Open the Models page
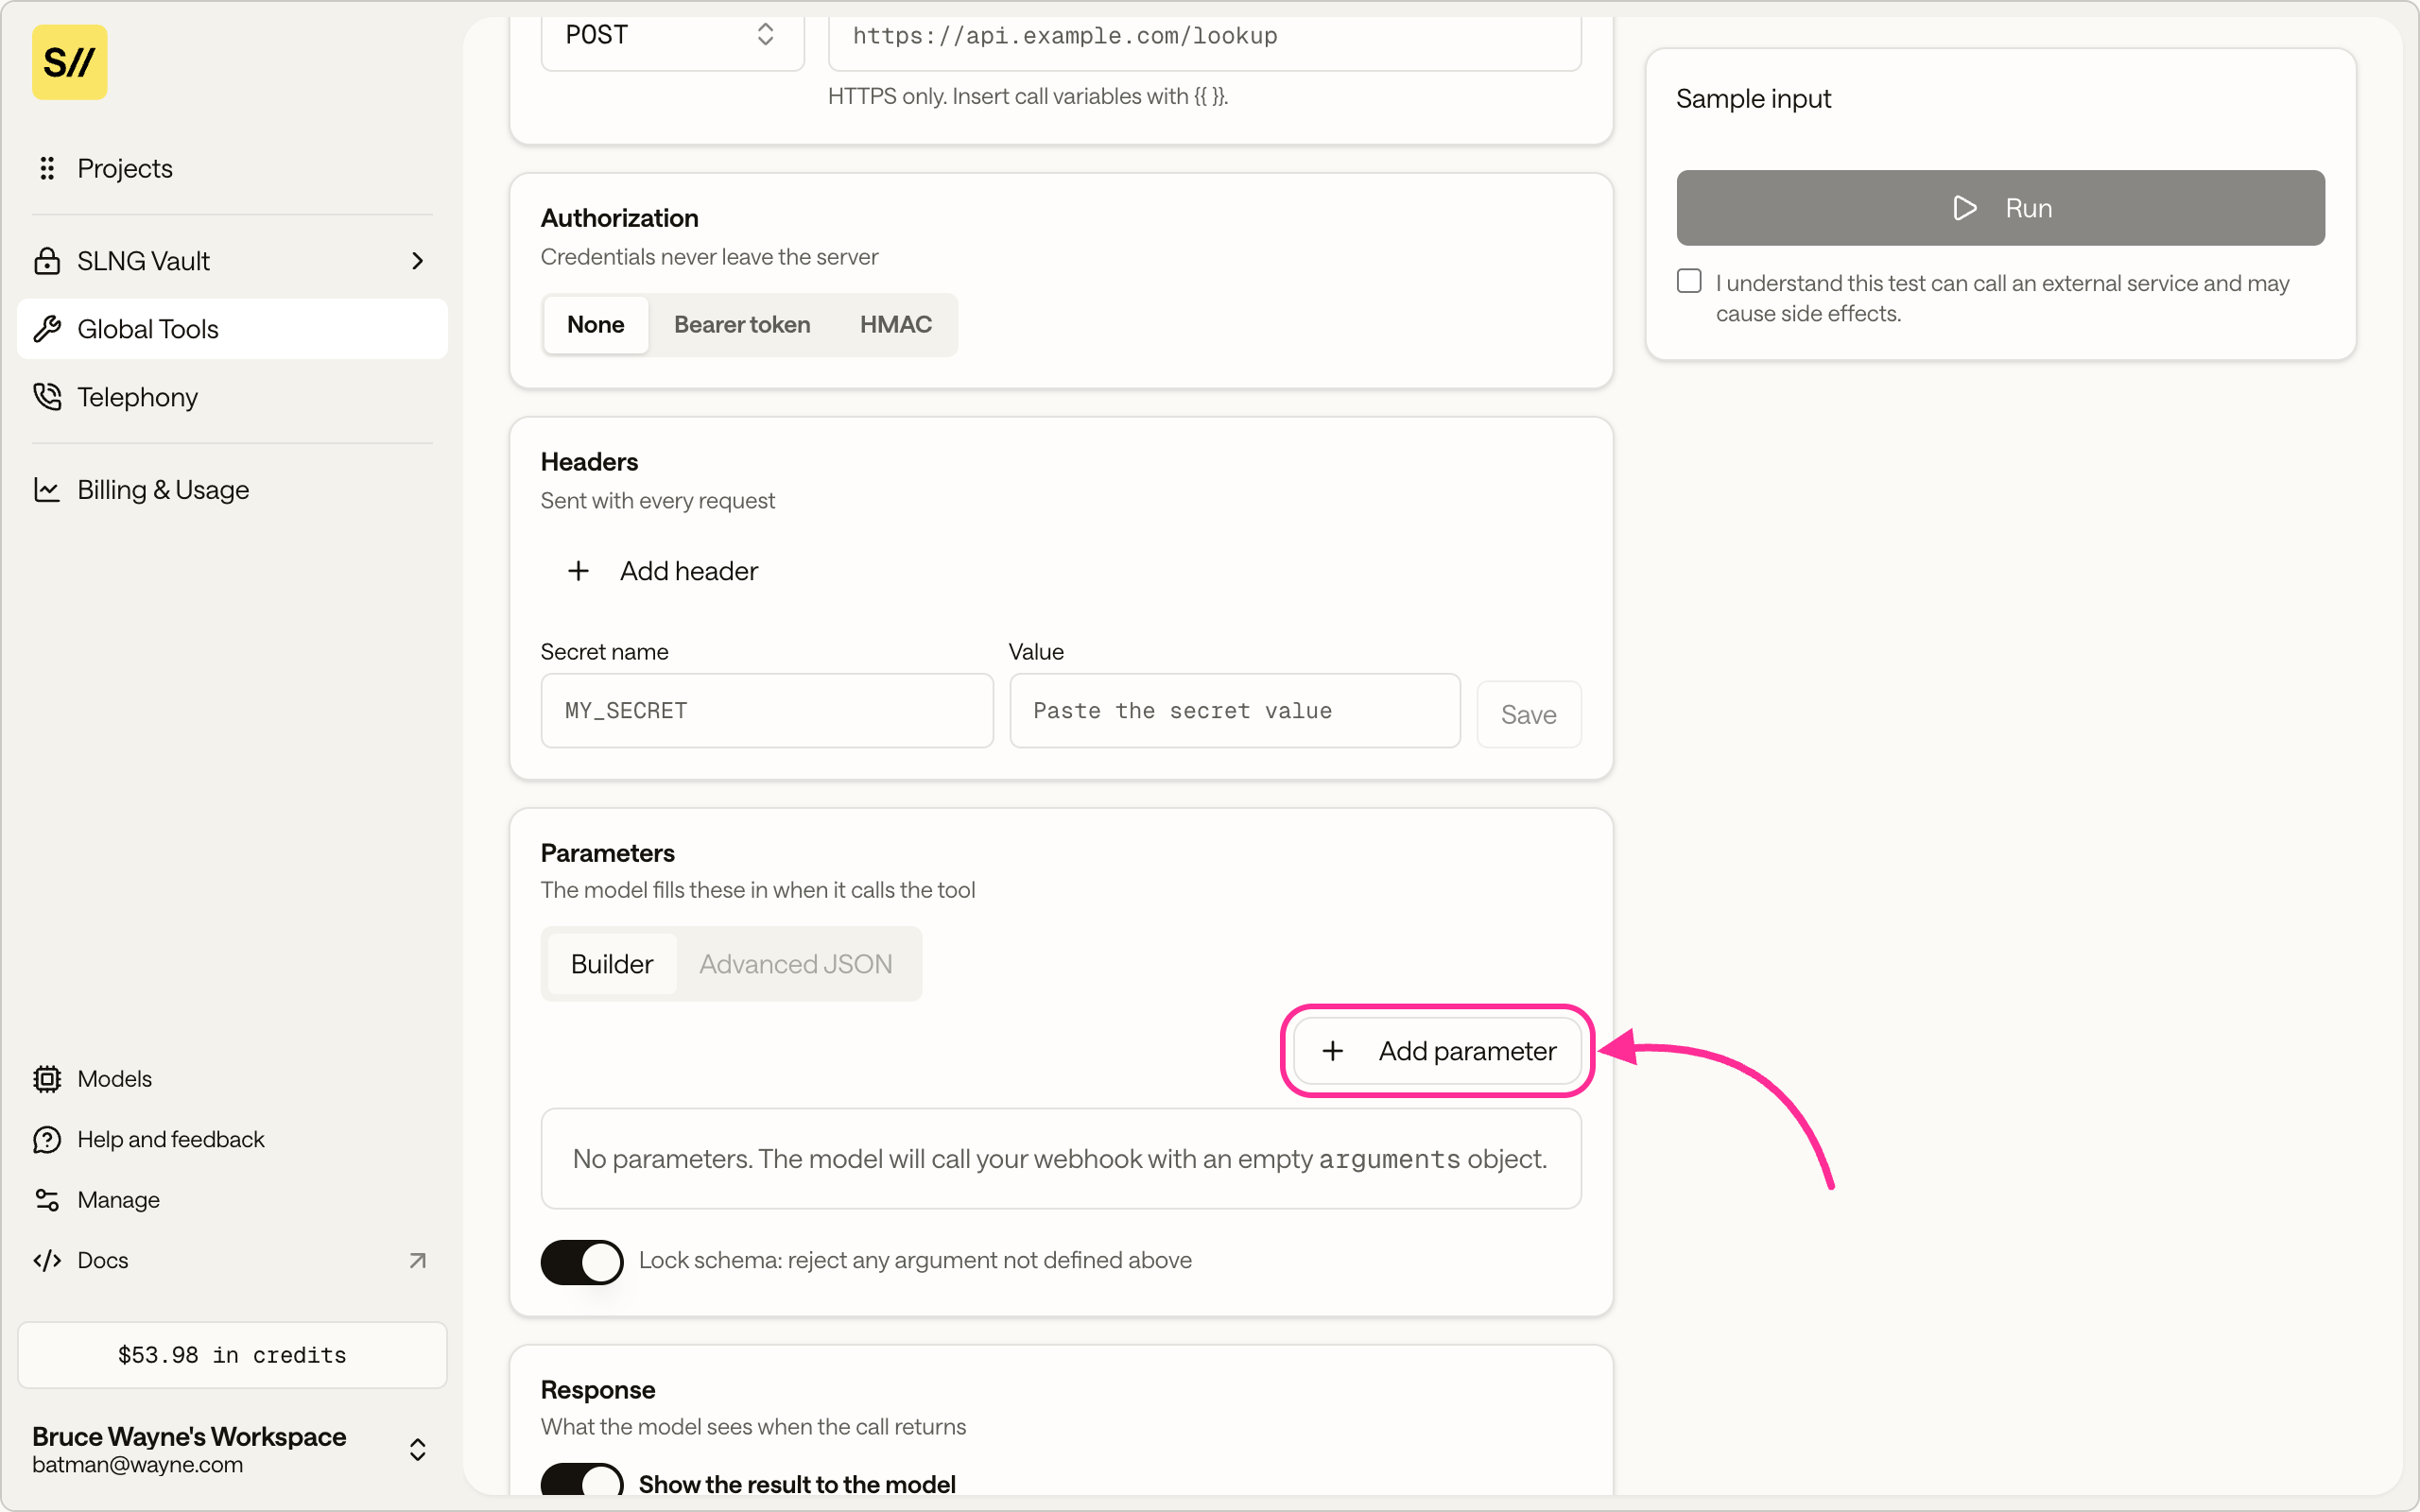Viewport: 2420px width, 1512px height. [x=232, y=1079]
